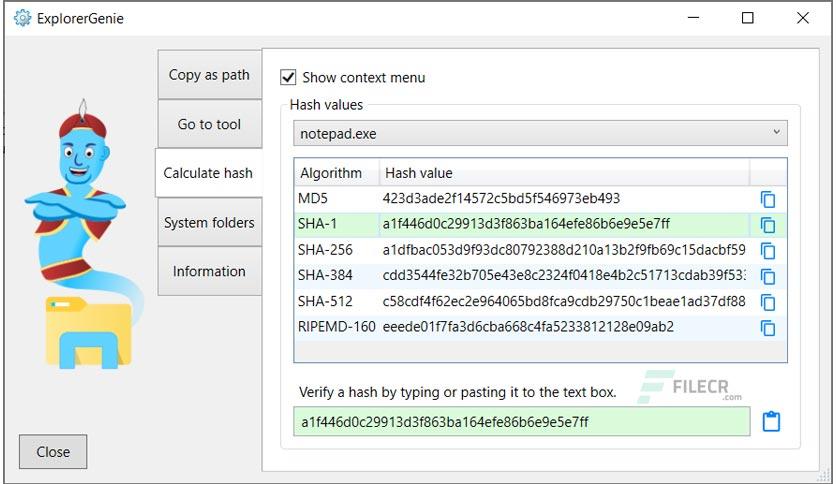This screenshot has height=484, width=836.
Task: Click SHA-1 hash a1f446d0c299 in the table
Action: coord(526,224)
